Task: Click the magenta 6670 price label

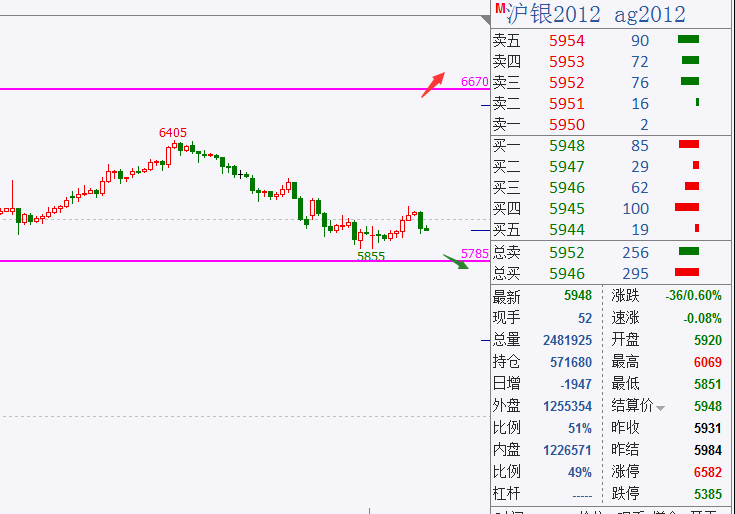Action: pyautogui.click(x=475, y=82)
